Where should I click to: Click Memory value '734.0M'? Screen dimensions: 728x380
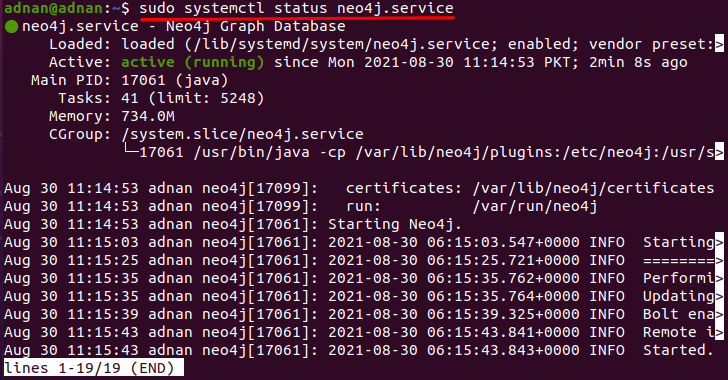[x=148, y=117]
